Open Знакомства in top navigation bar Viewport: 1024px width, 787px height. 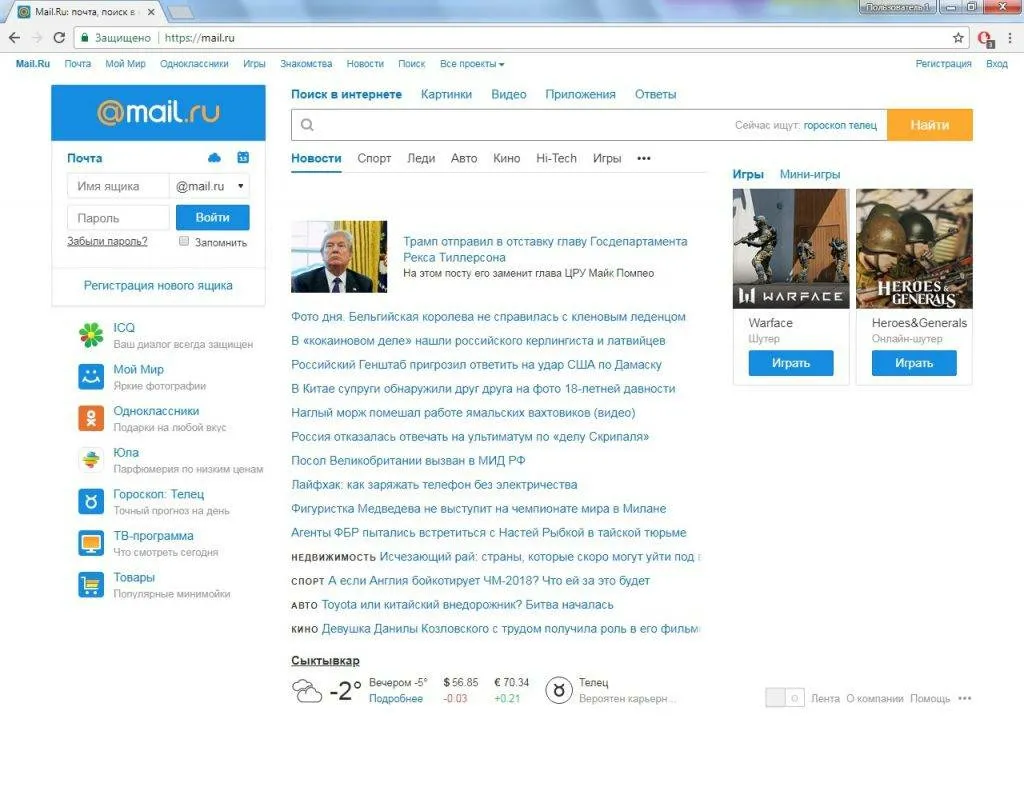(306, 64)
